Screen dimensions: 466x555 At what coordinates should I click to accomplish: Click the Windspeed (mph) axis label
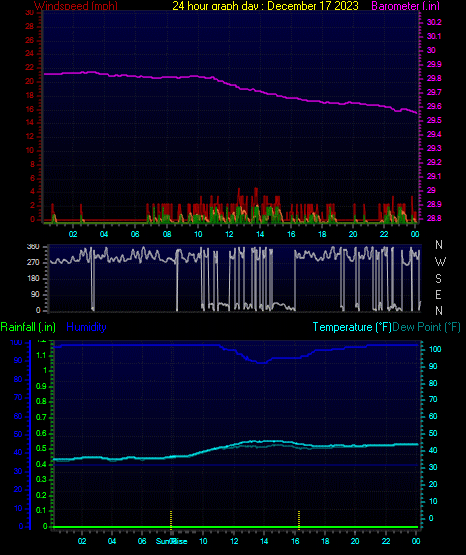[76, 6]
